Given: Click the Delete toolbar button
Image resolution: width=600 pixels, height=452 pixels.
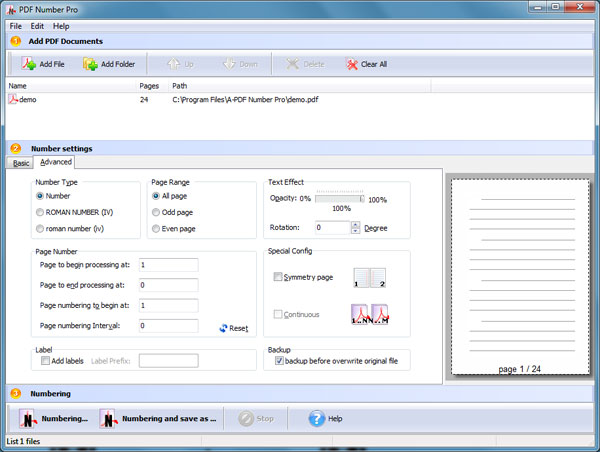Looking at the screenshot, I should [x=305, y=64].
